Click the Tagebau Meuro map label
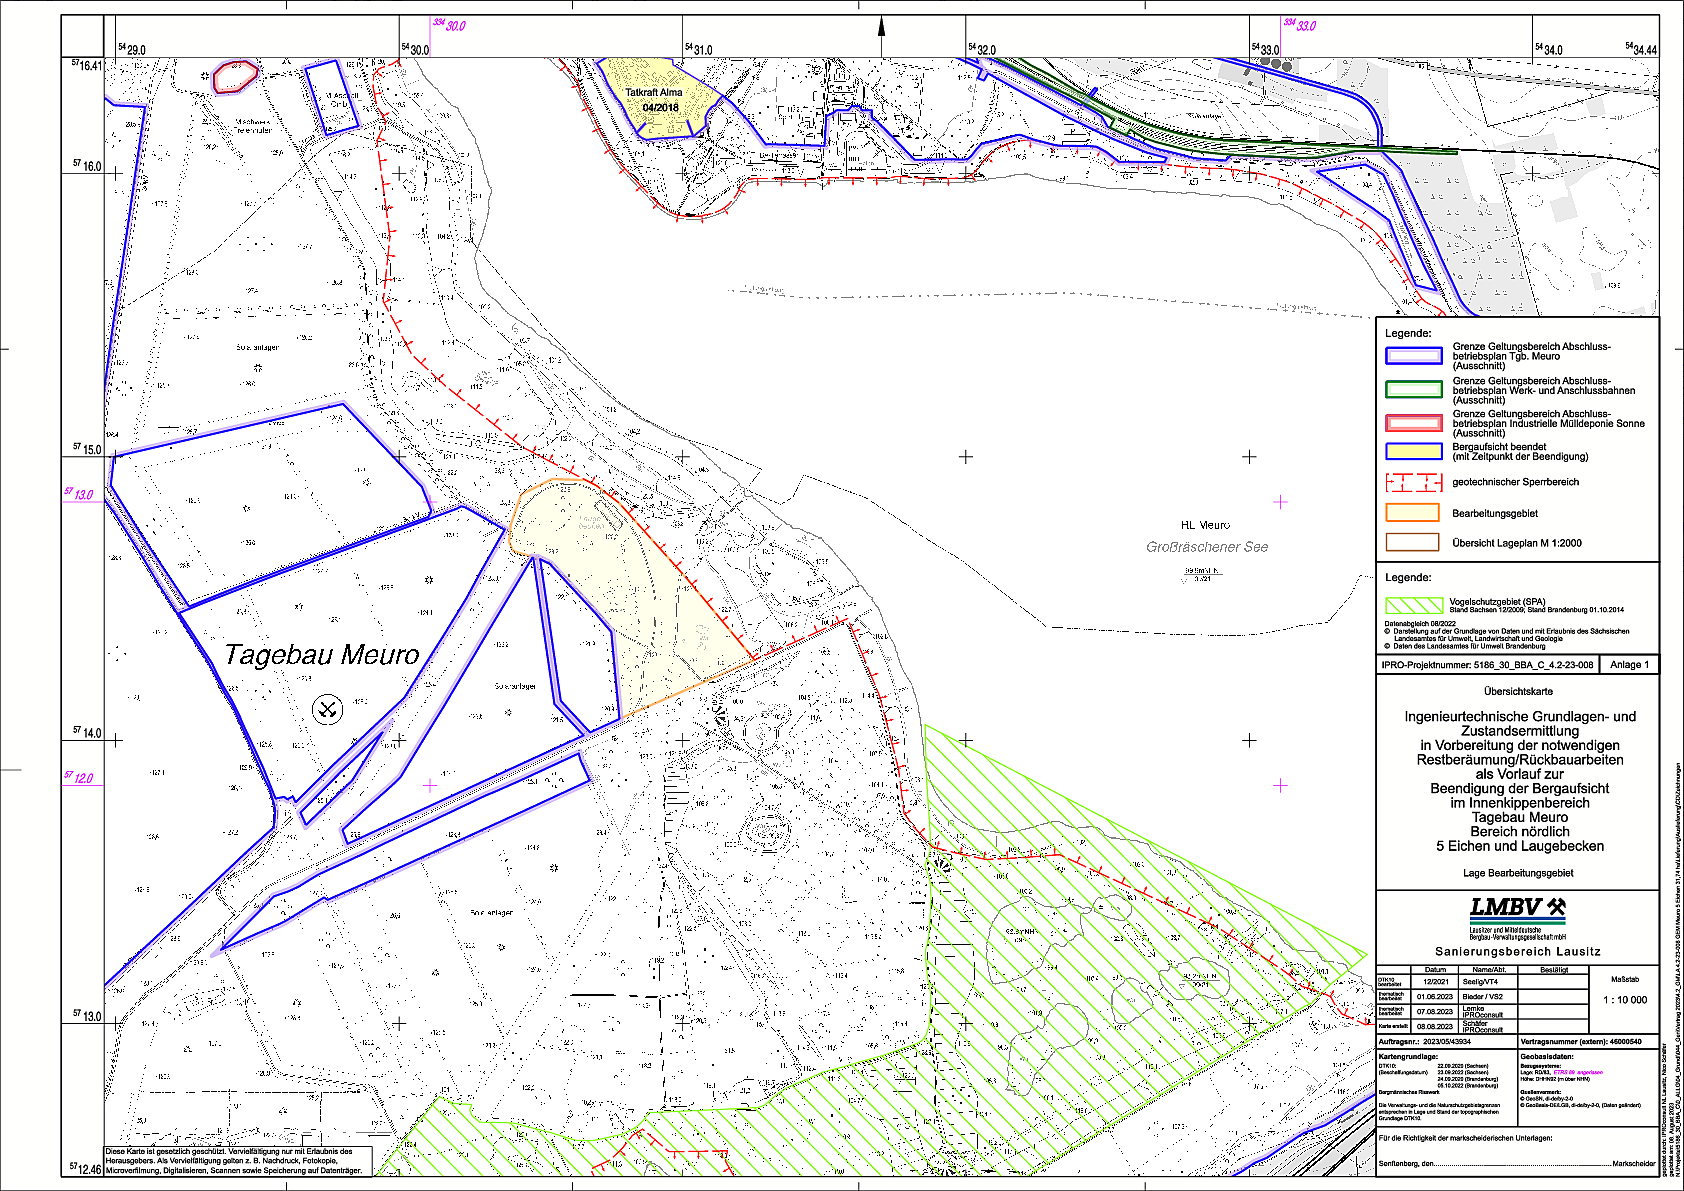 pos(322,655)
